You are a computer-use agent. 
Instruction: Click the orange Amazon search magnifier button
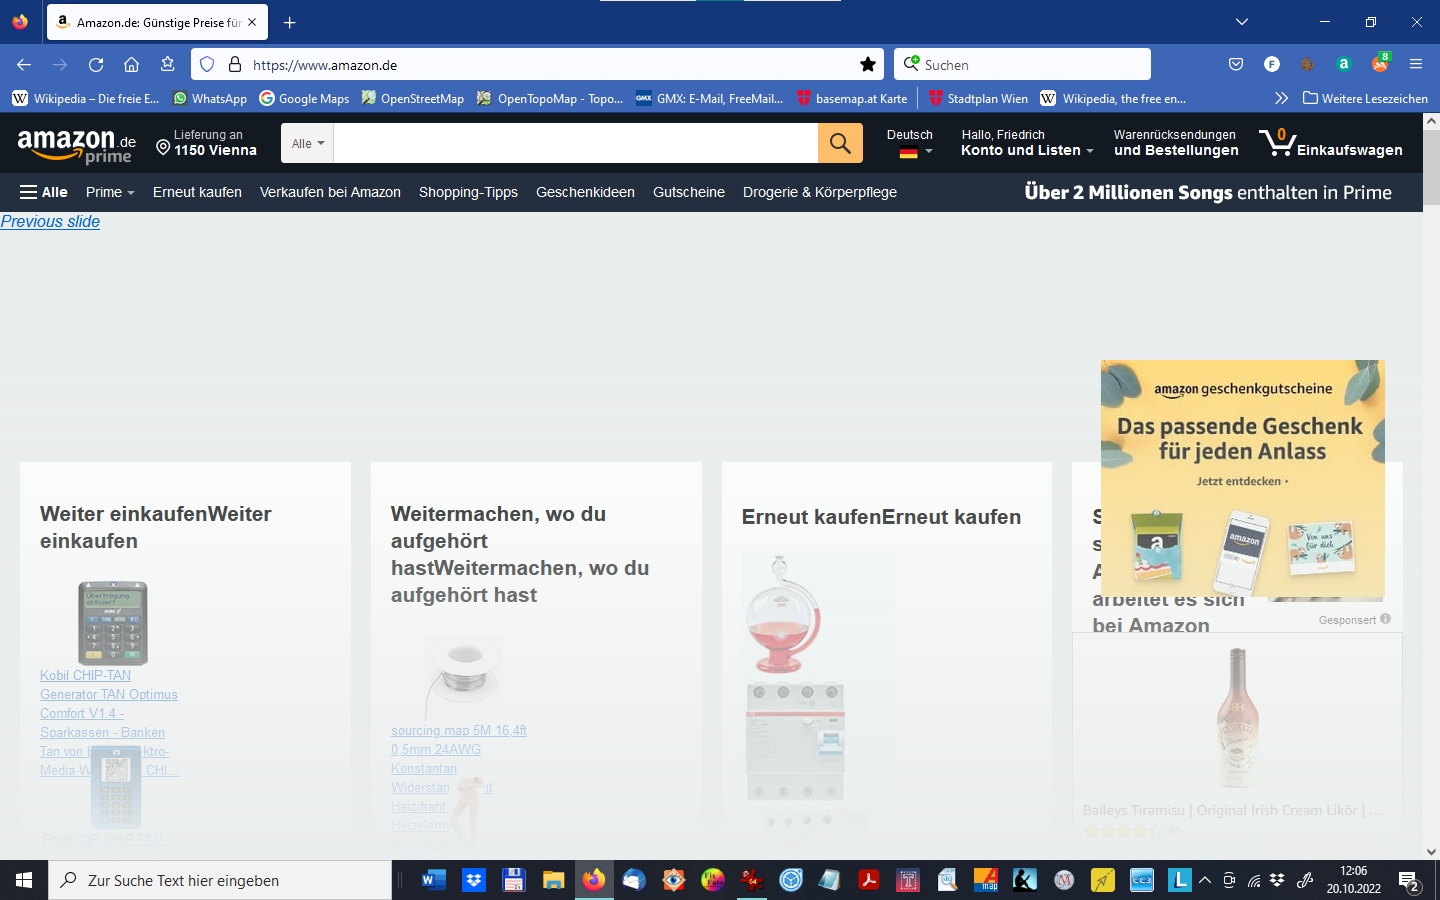tap(840, 143)
